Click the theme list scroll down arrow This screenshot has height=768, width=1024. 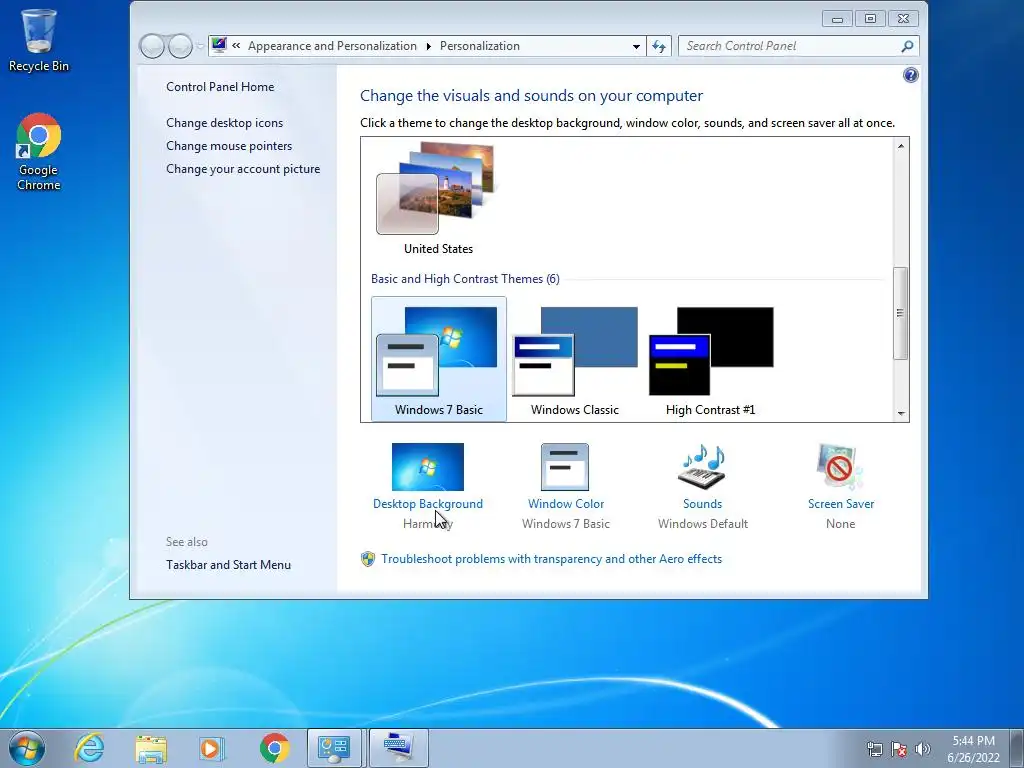click(901, 413)
